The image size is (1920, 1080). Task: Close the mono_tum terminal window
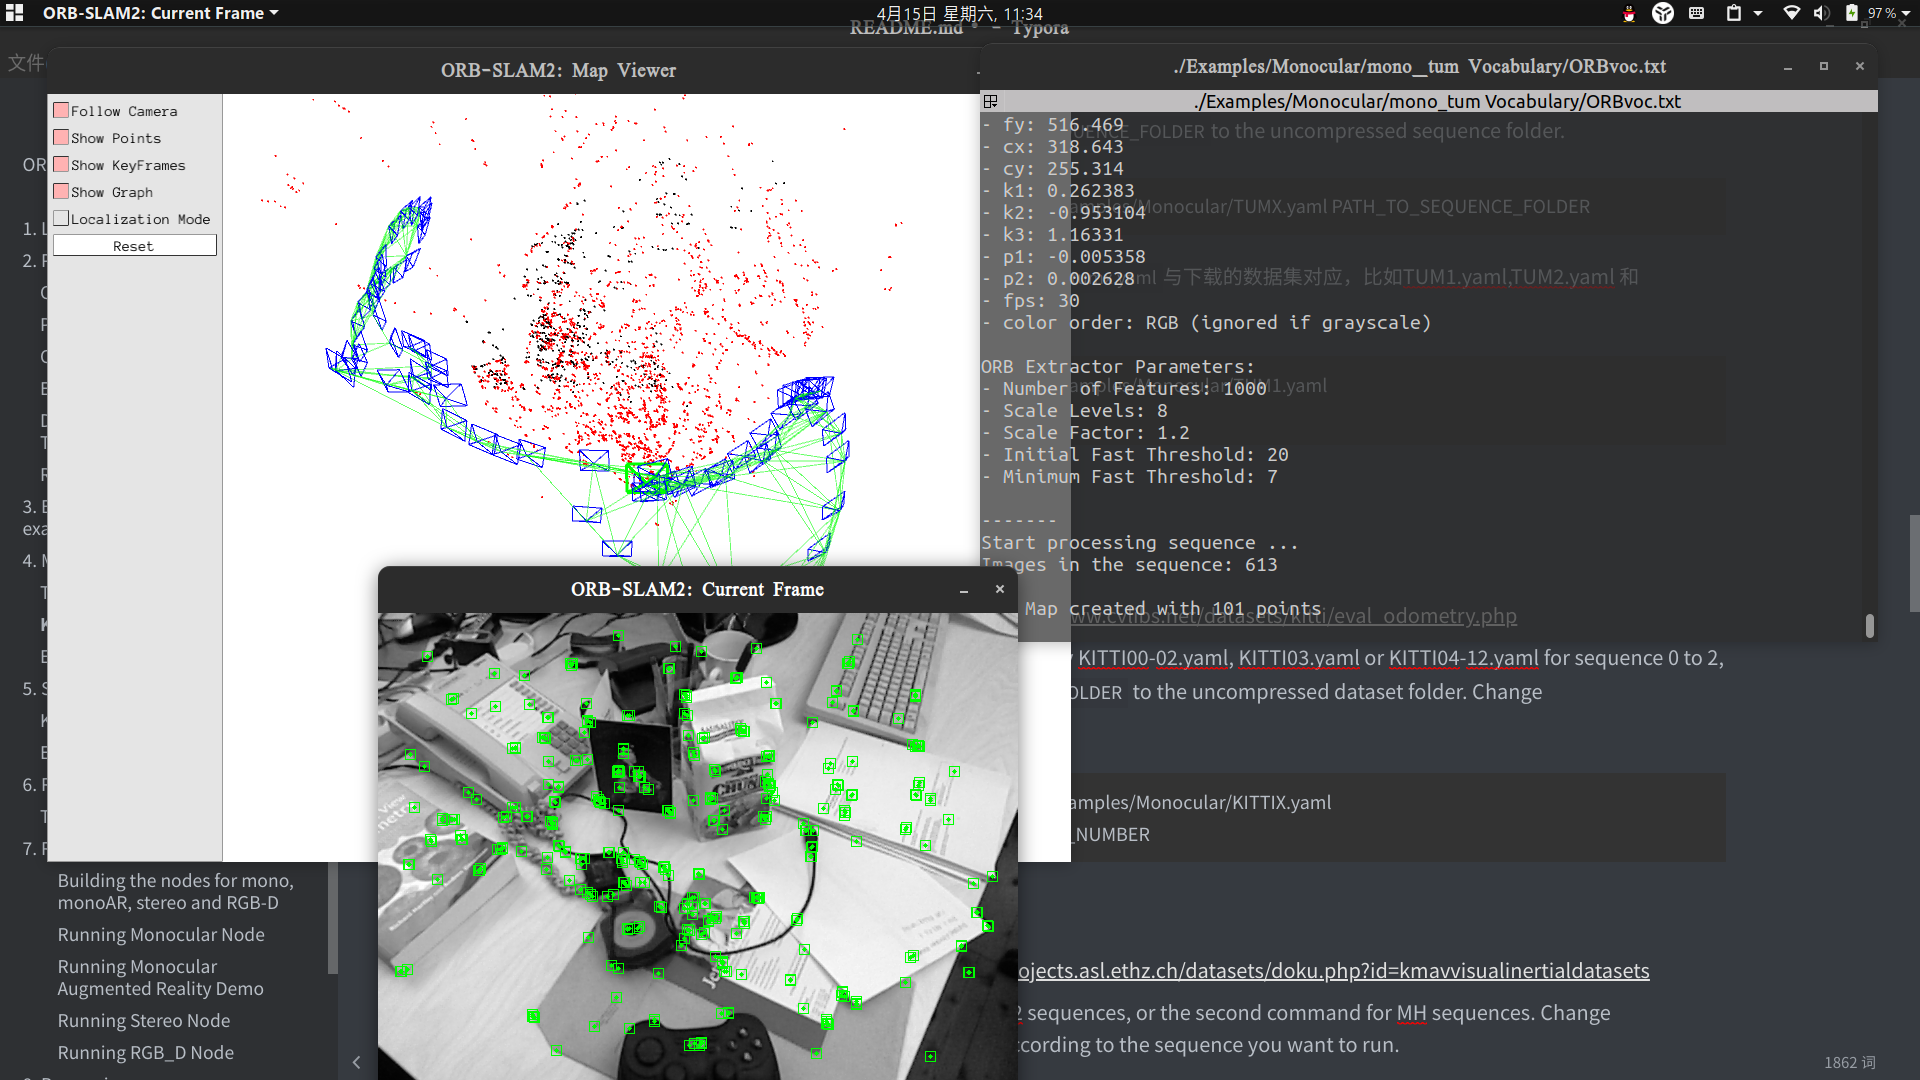(x=1860, y=66)
